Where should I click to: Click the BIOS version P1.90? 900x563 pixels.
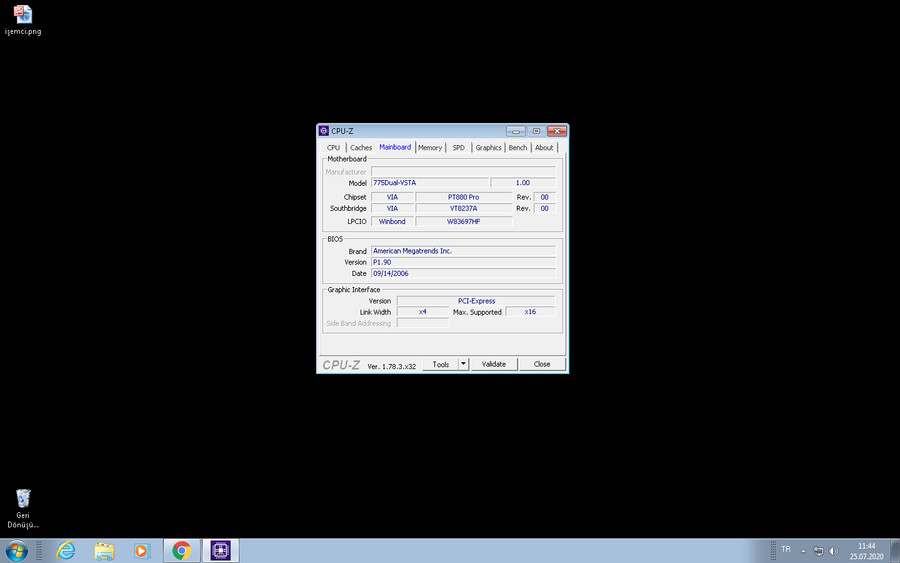tap(463, 262)
